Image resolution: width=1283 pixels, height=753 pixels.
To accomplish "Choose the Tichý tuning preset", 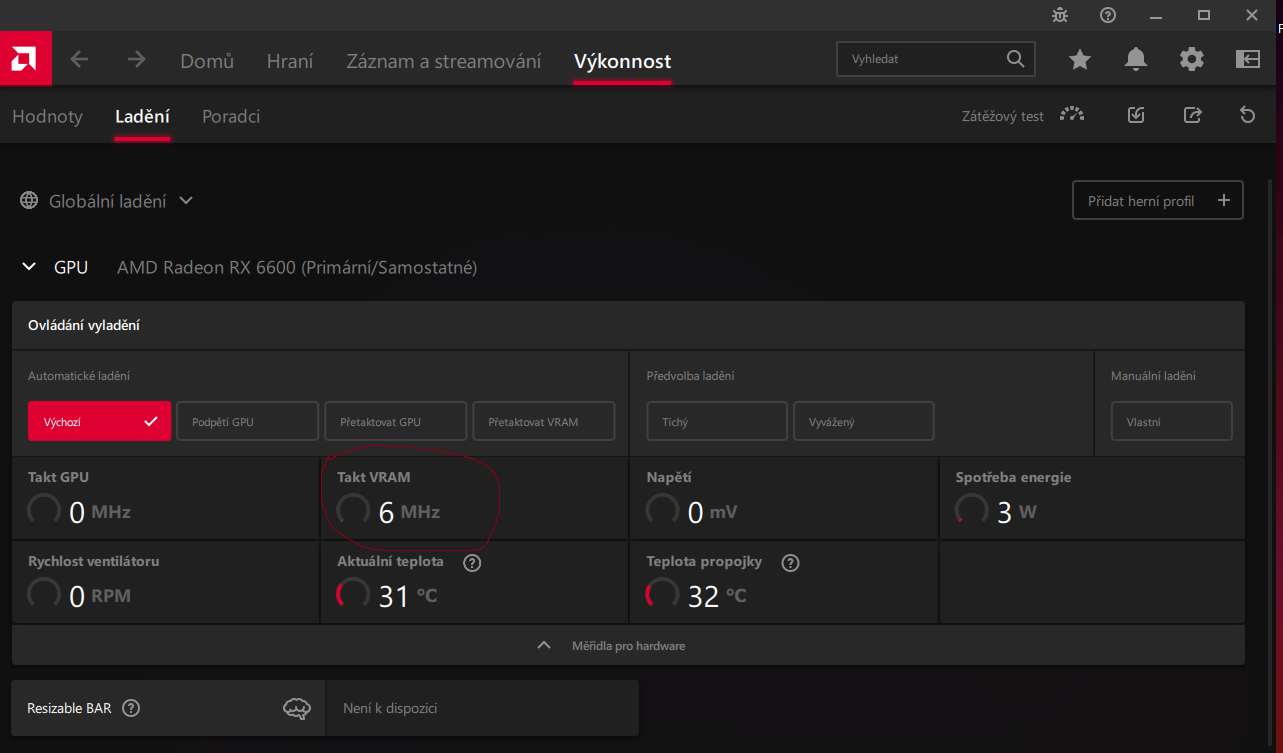I will 716,422.
